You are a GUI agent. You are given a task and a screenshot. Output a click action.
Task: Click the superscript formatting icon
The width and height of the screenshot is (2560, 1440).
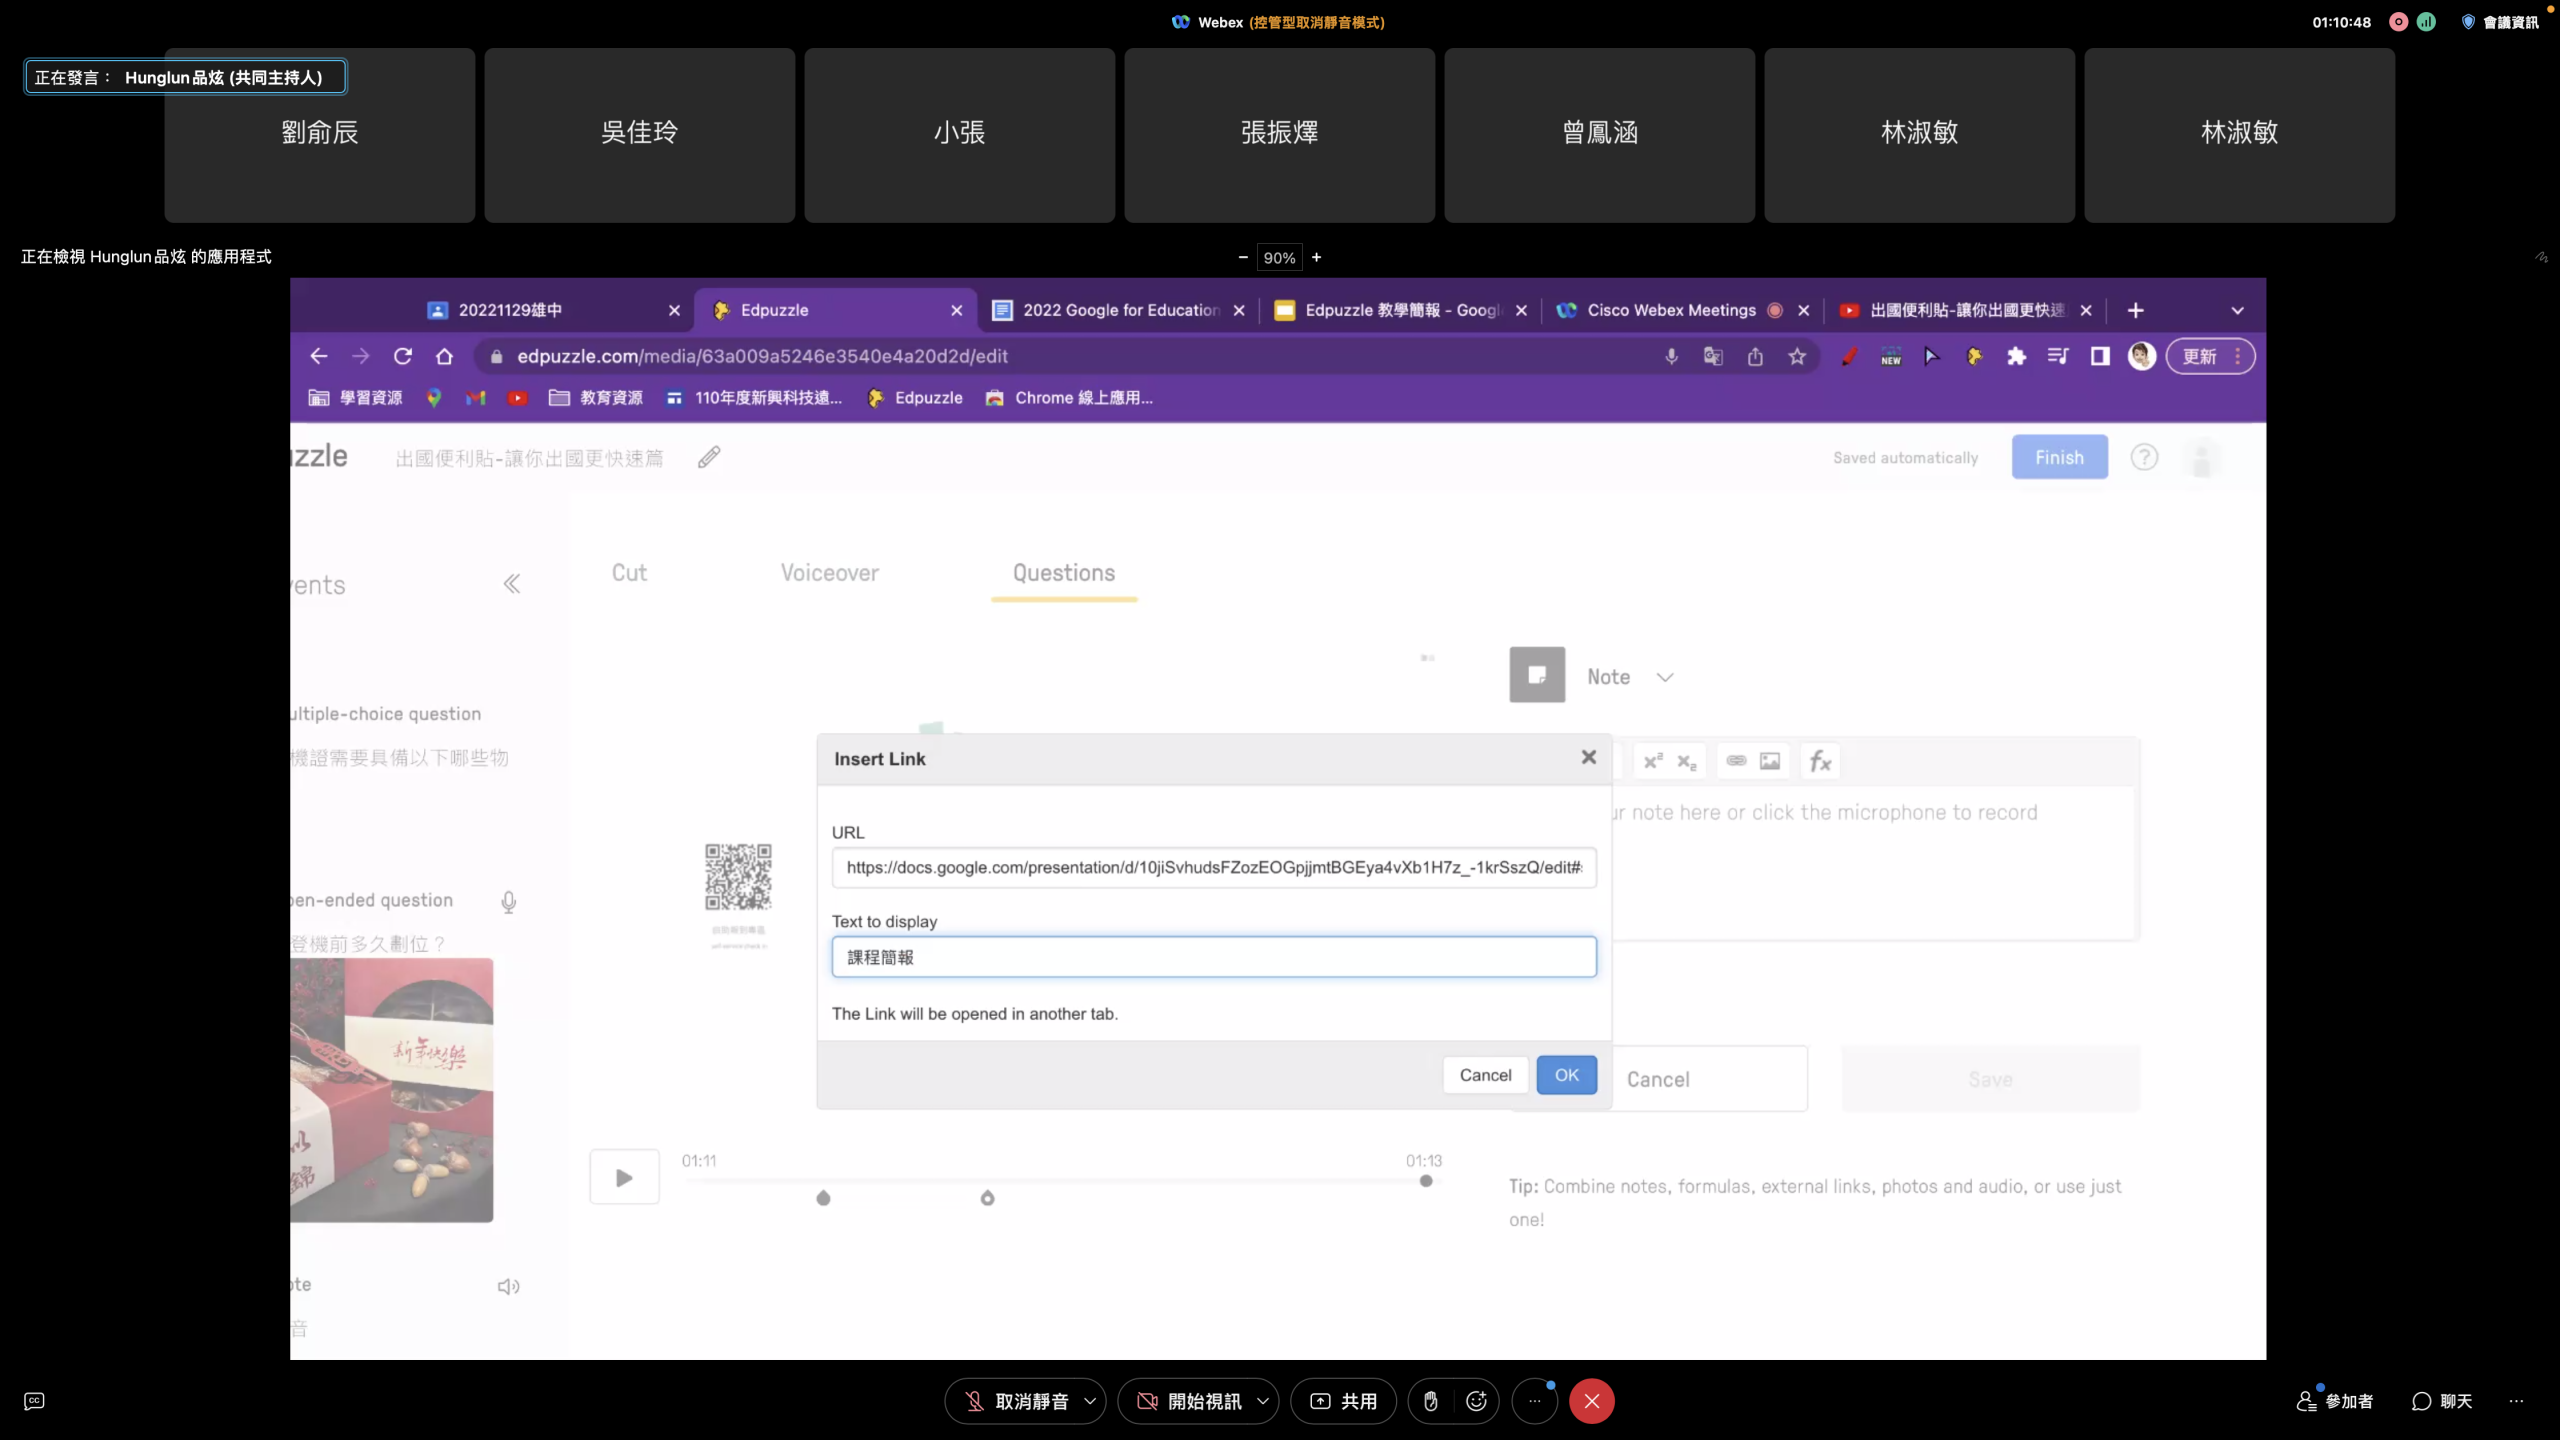pyautogui.click(x=1653, y=761)
